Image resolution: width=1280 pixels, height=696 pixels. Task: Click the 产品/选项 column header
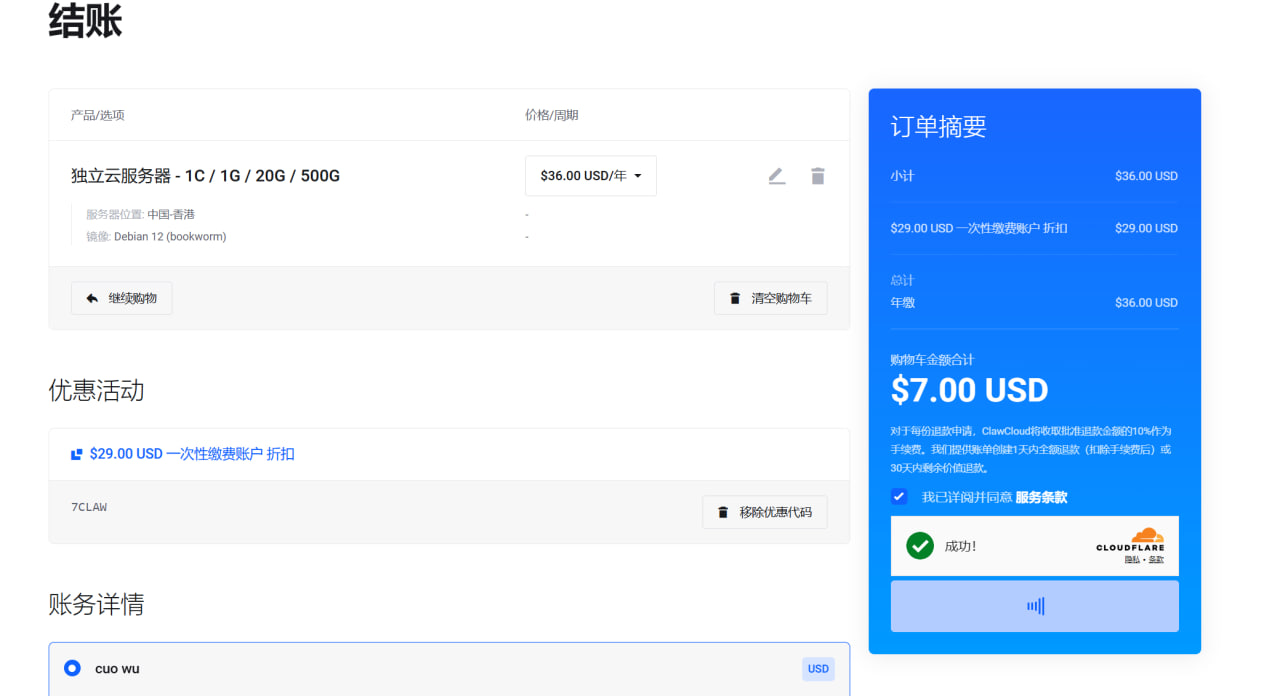(x=98, y=115)
